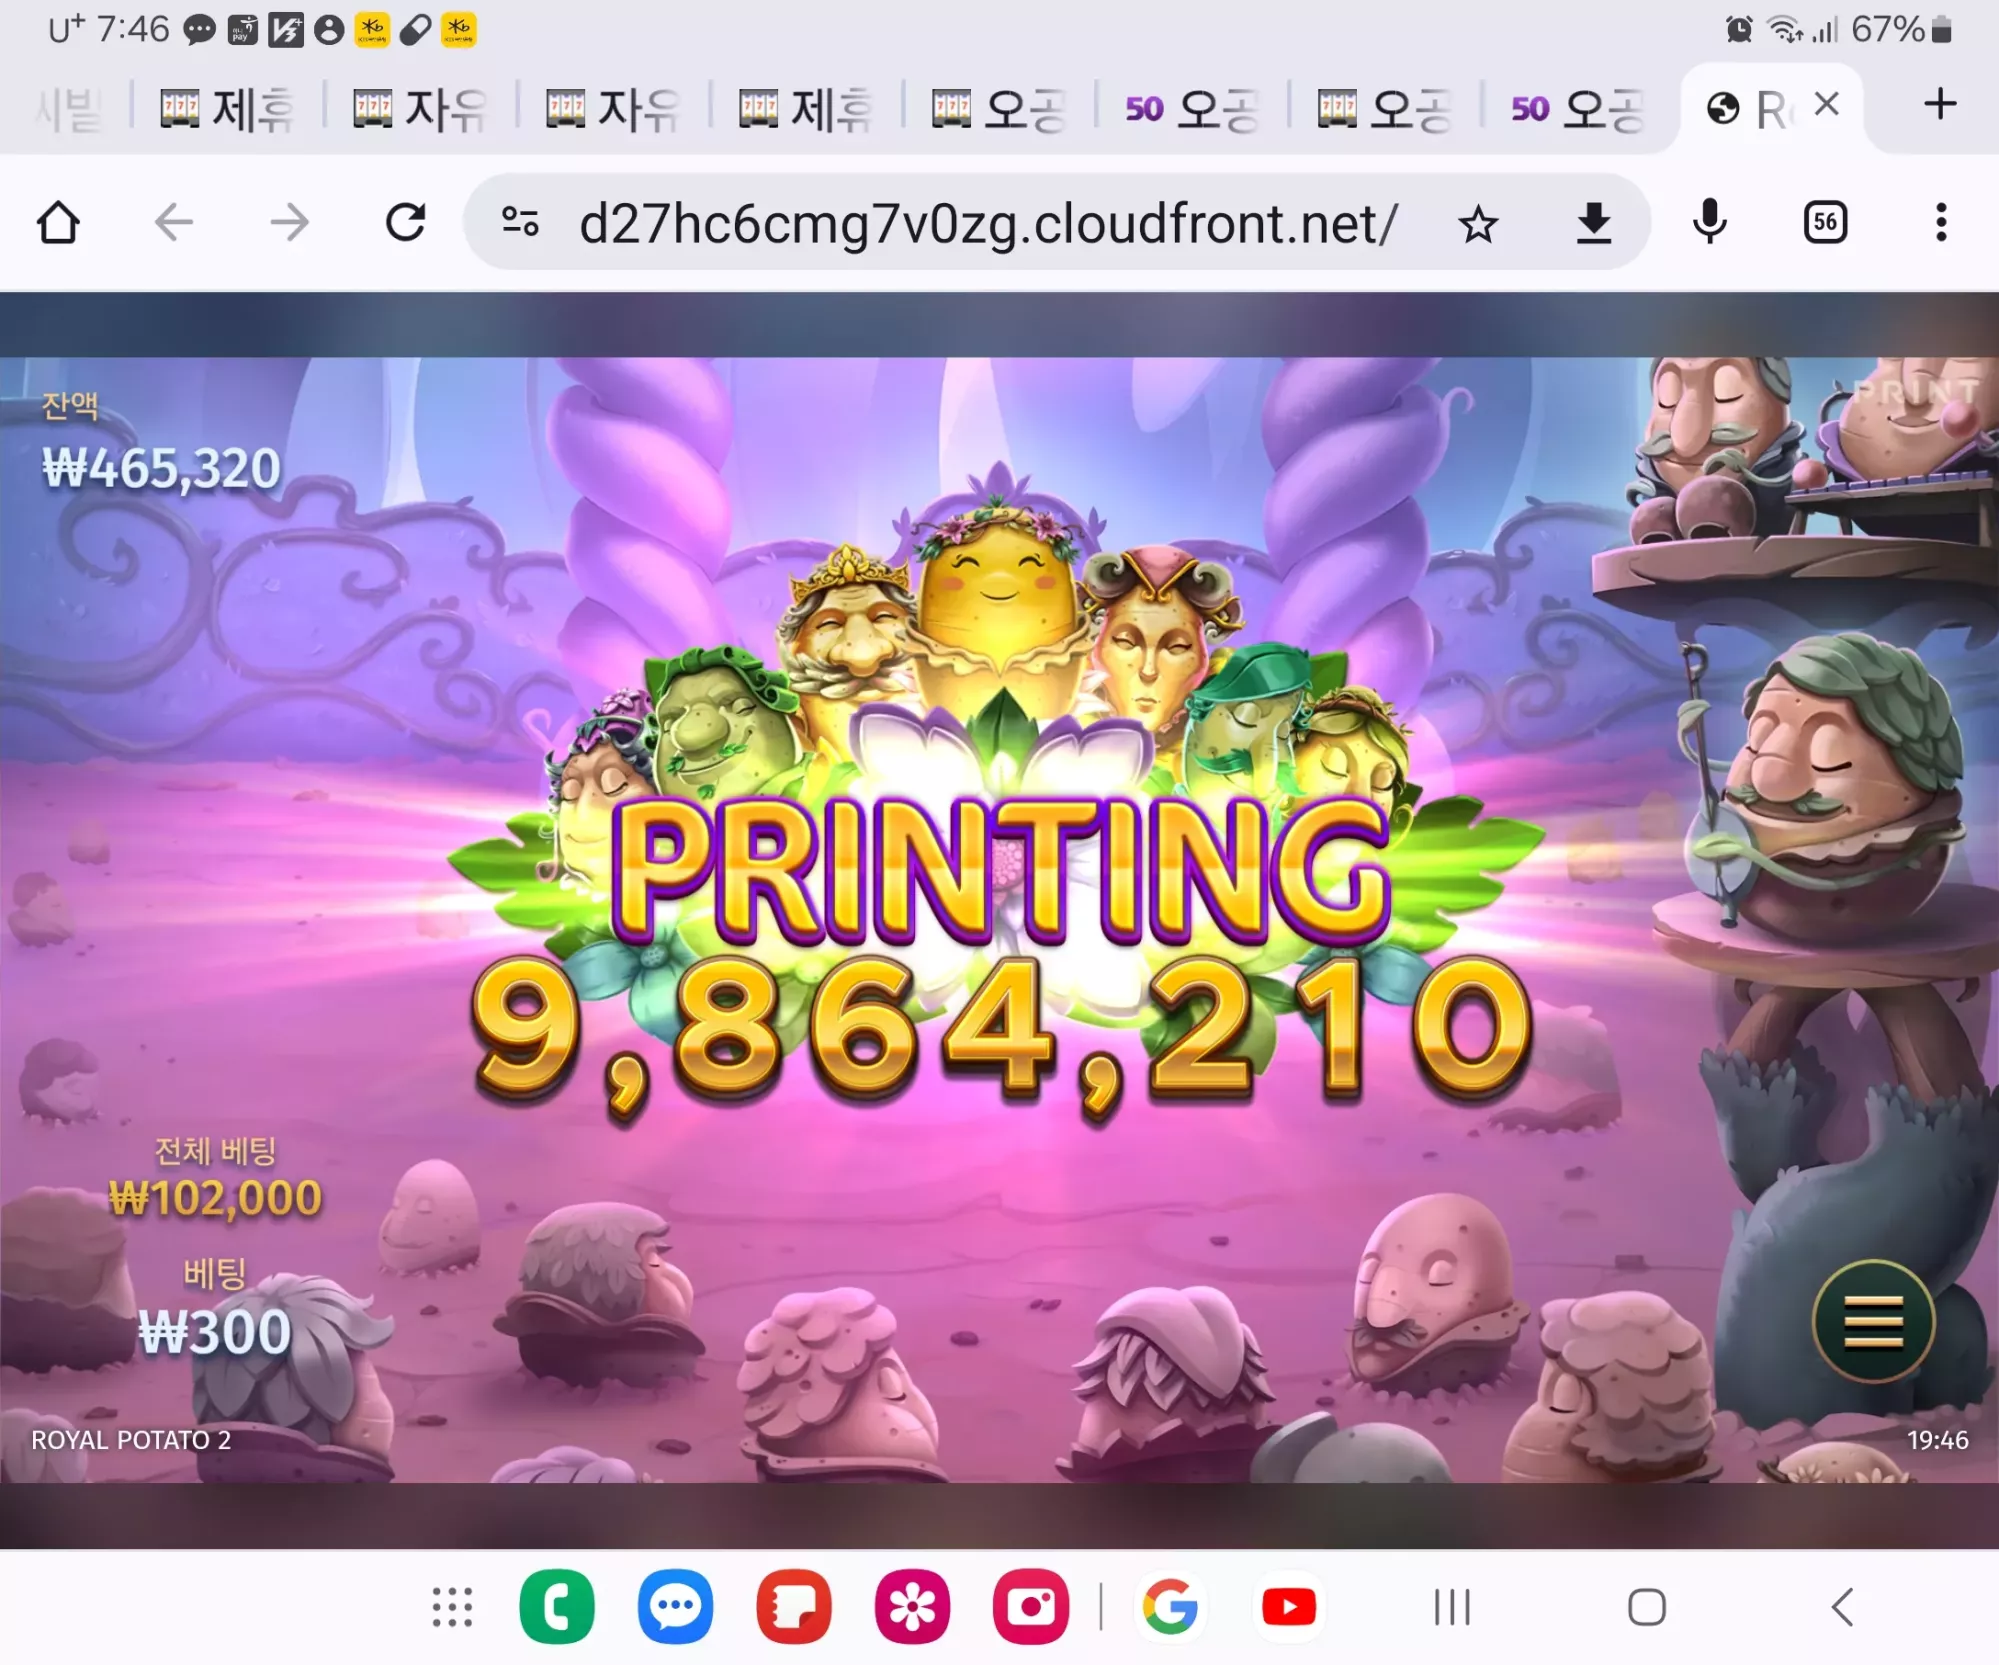Tap the system back chevron
This screenshot has width=1999, height=1665.
point(1842,1608)
